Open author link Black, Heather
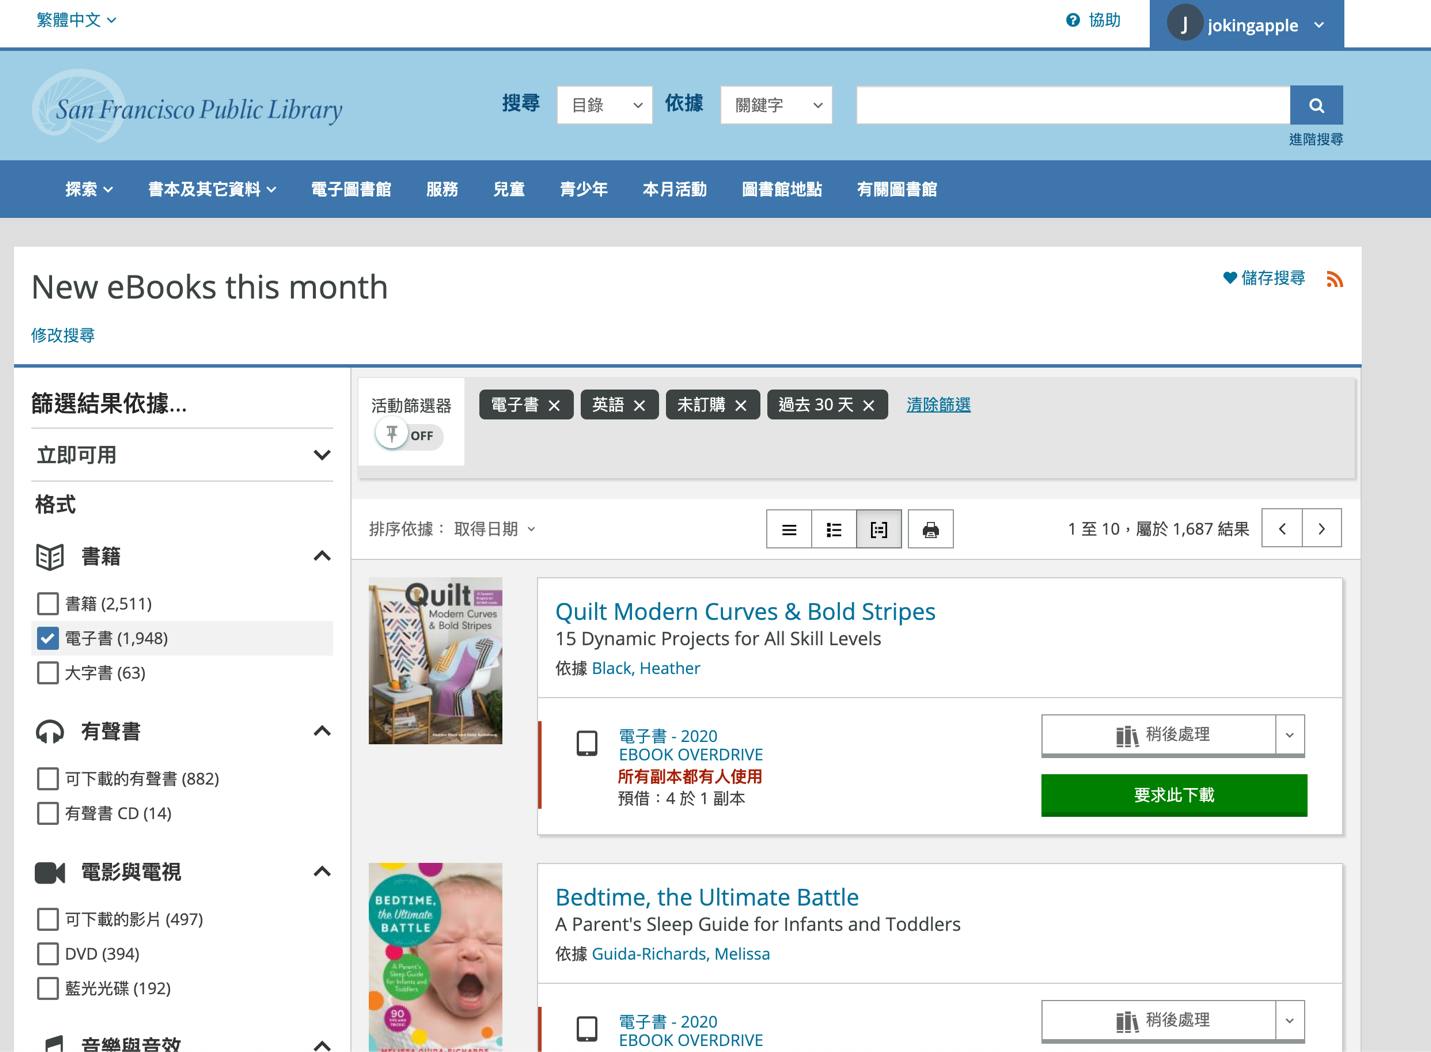 (x=646, y=668)
